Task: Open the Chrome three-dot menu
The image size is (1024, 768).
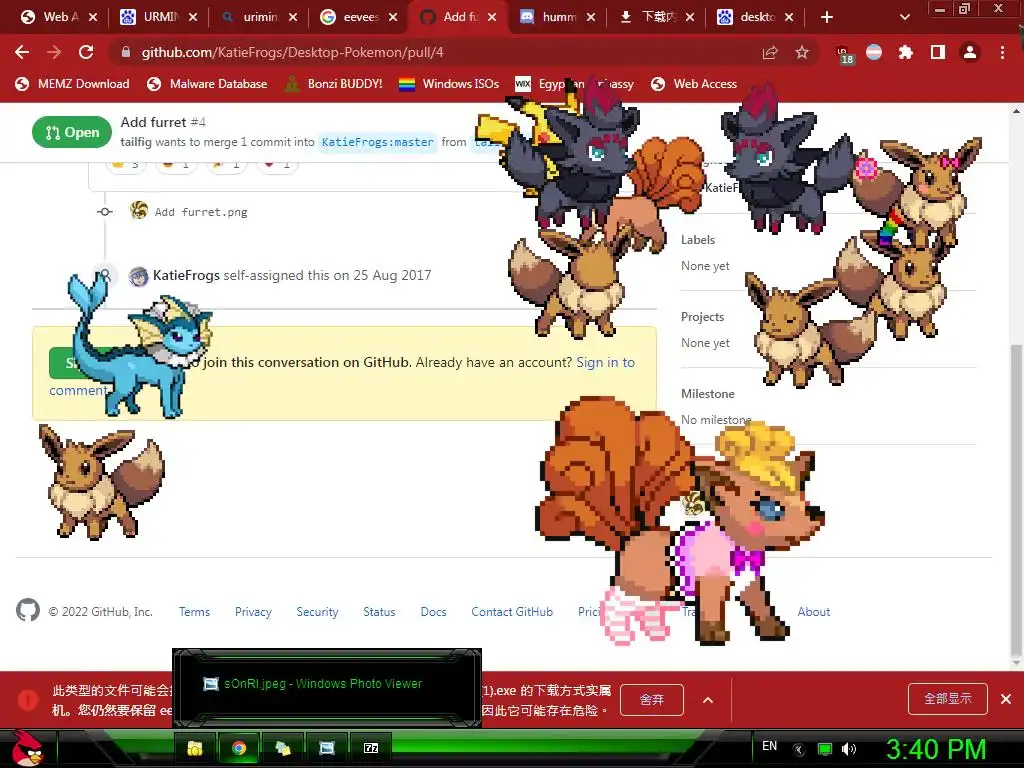Action: (x=1002, y=52)
